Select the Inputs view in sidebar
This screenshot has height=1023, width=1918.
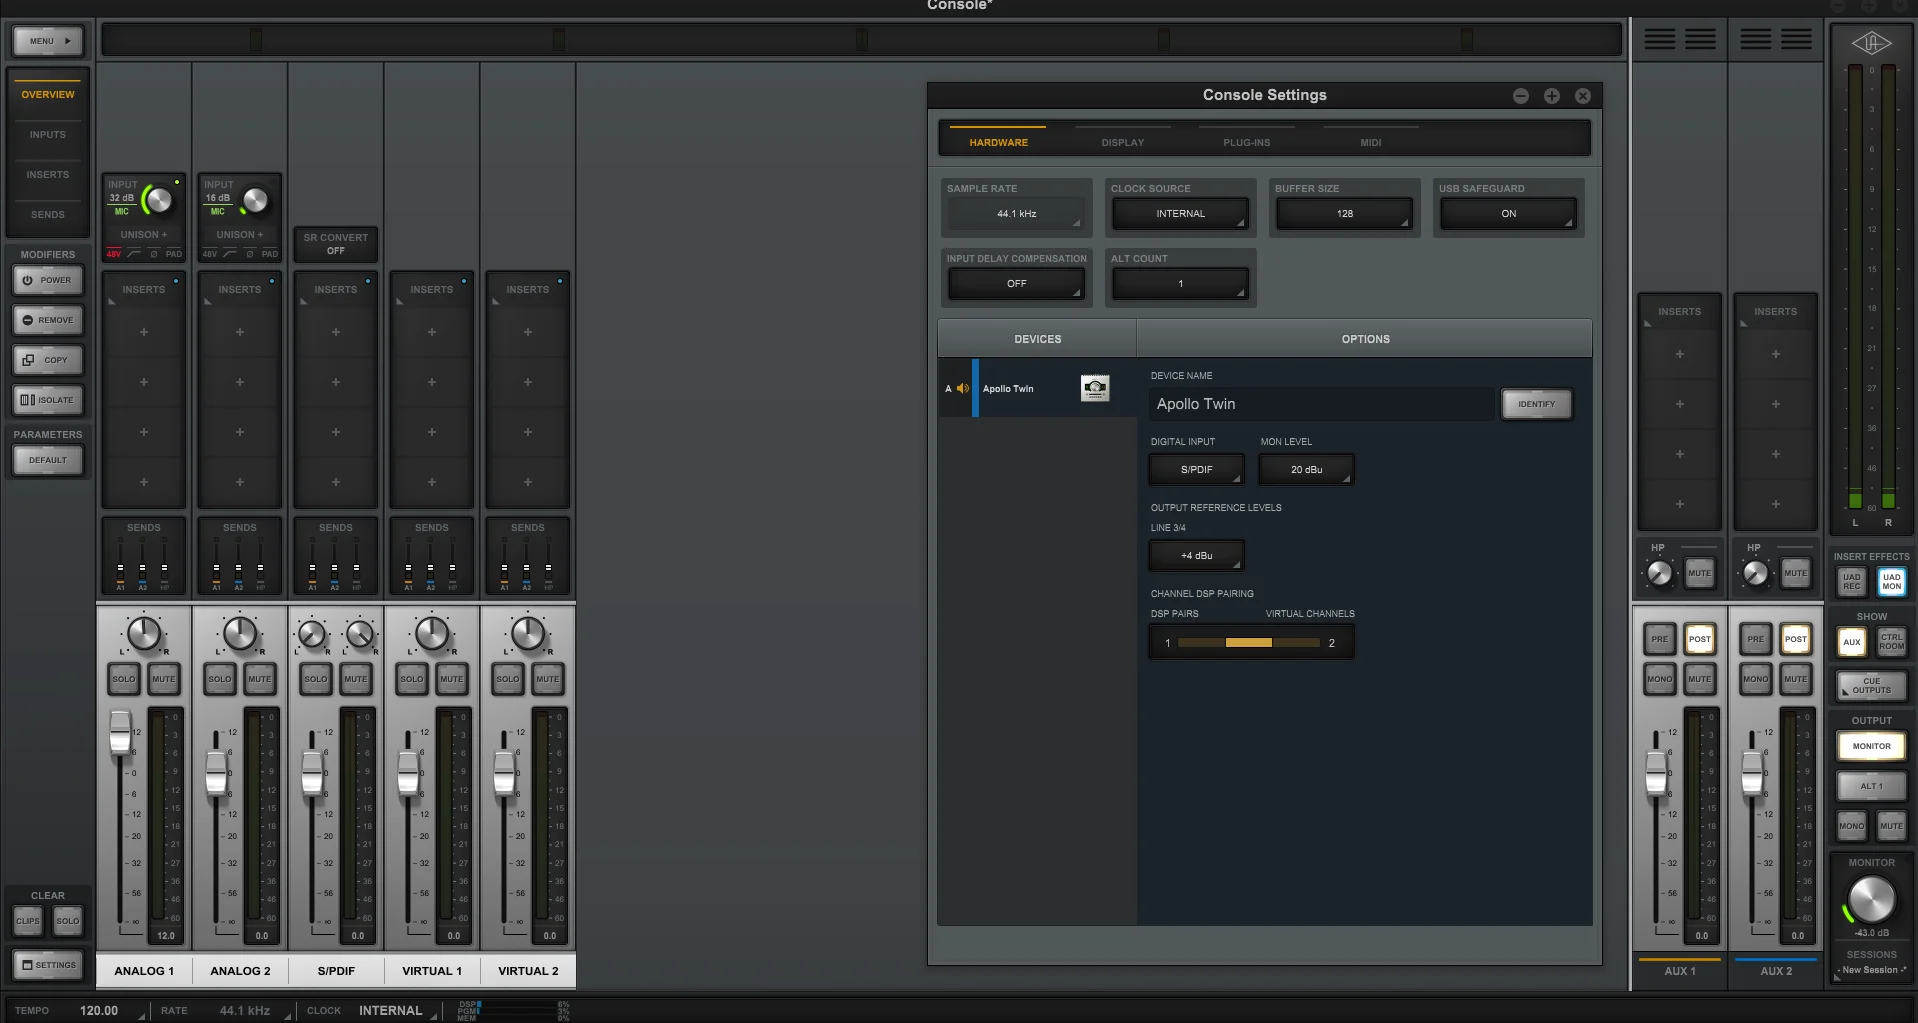pyautogui.click(x=48, y=134)
